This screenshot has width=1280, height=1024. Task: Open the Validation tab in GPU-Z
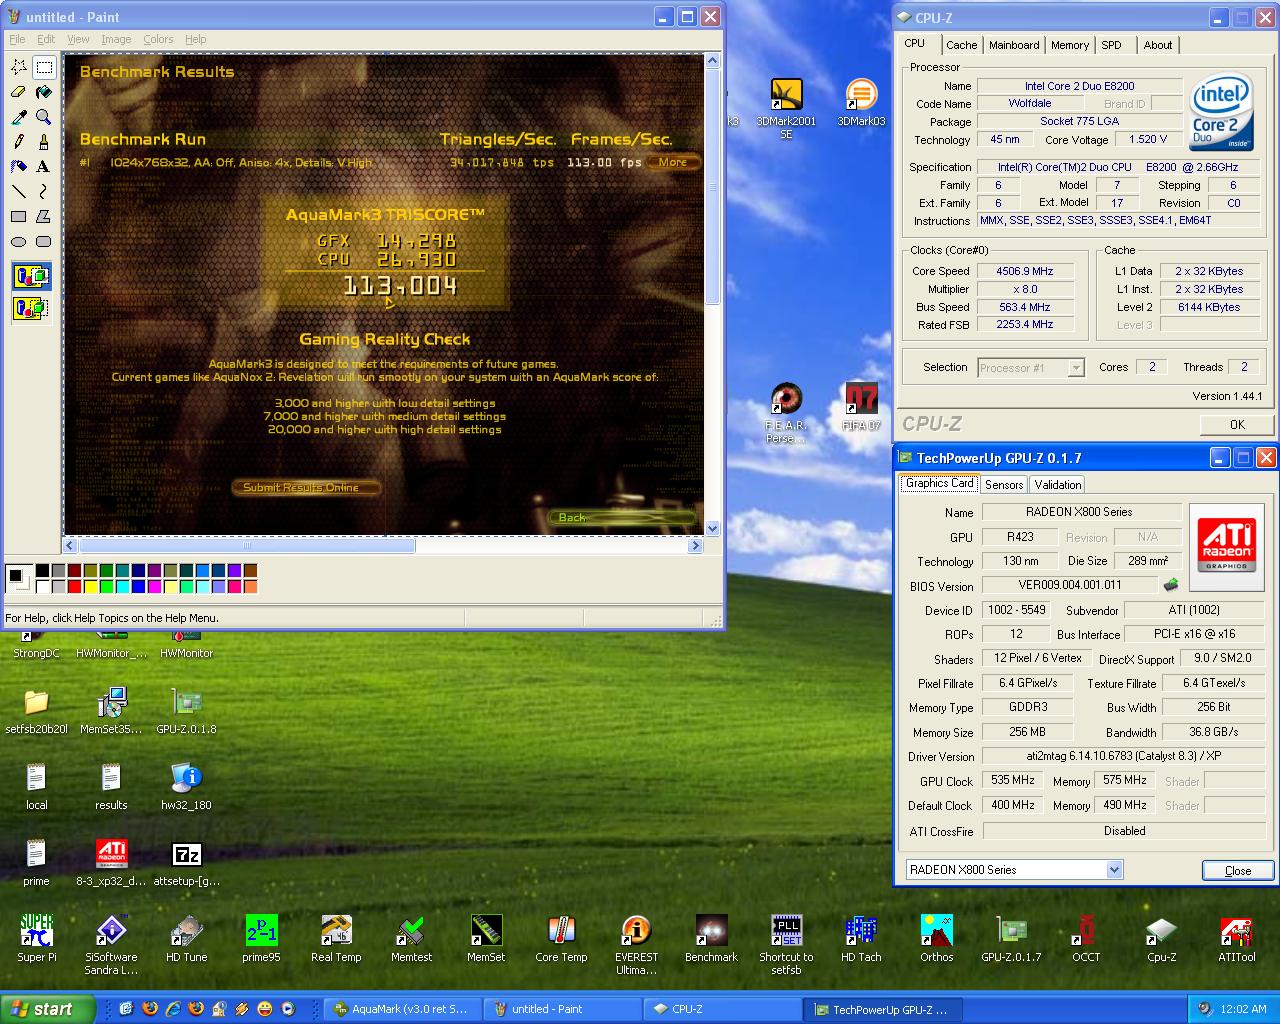point(1058,484)
